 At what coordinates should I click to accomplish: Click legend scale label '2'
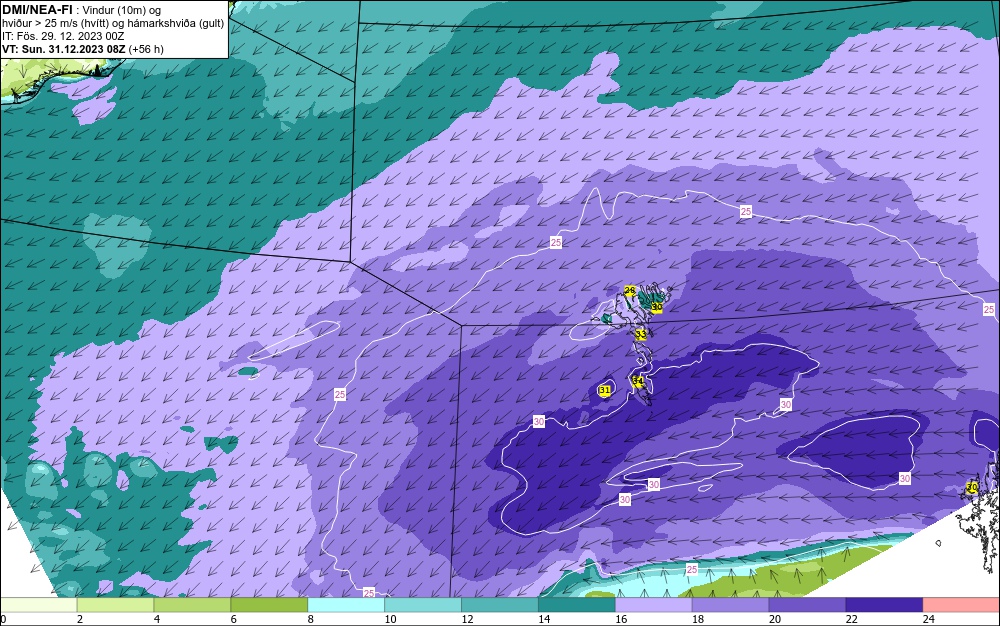tap(80, 619)
